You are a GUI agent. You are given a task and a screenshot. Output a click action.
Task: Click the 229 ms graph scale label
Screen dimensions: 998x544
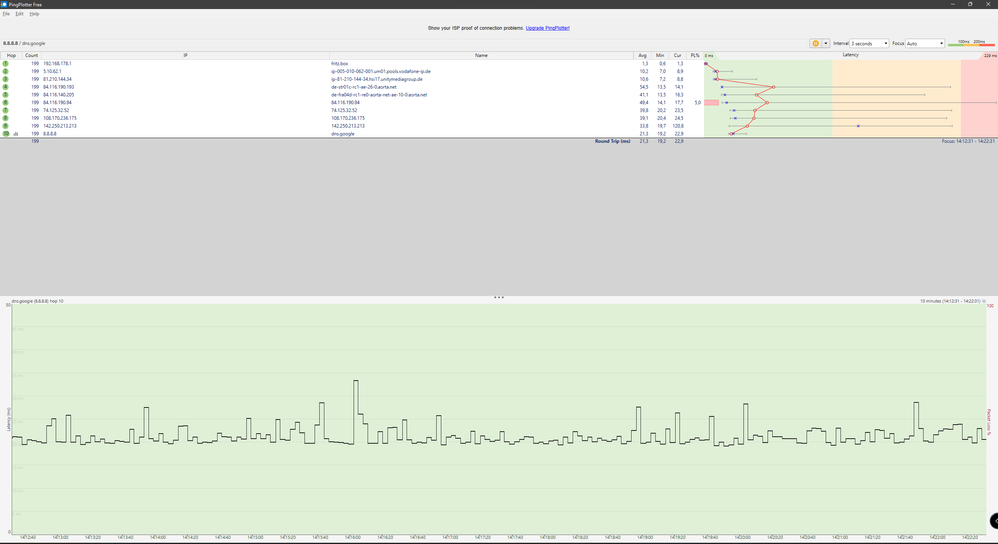tap(990, 56)
